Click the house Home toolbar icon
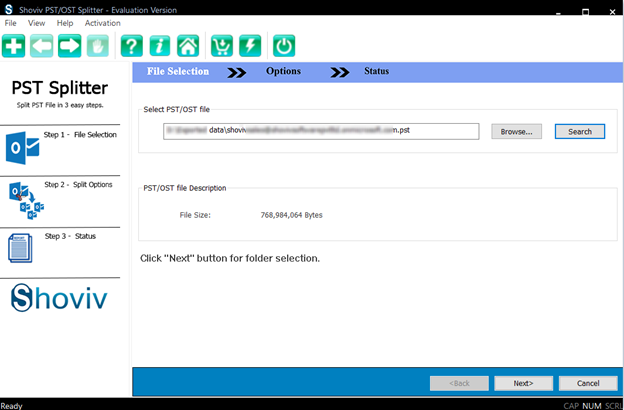Screen dimensions: 624x410 click(x=188, y=46)
